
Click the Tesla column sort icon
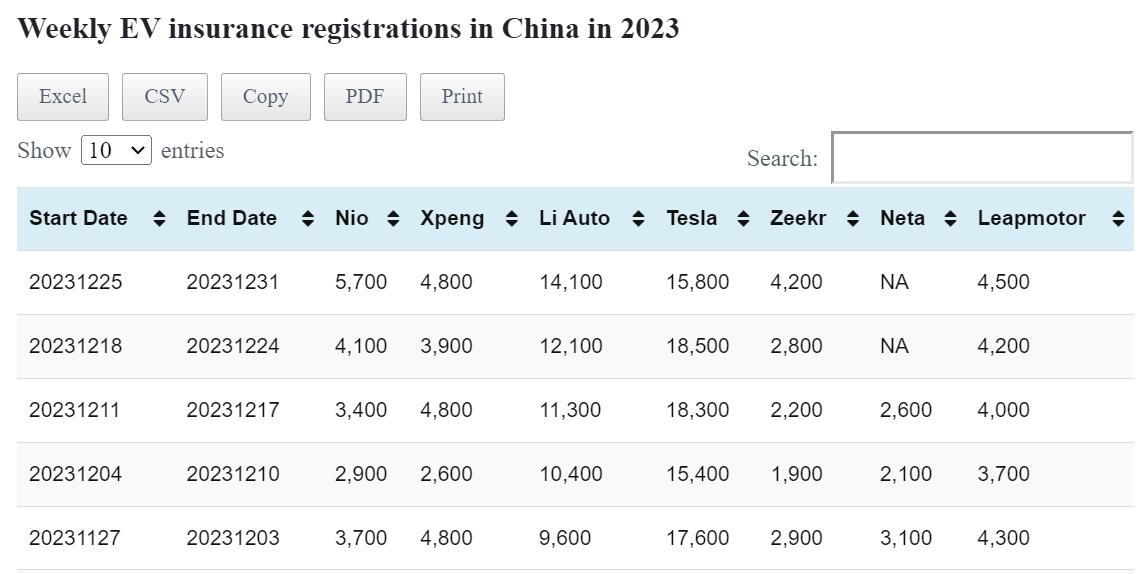point(743,218)
